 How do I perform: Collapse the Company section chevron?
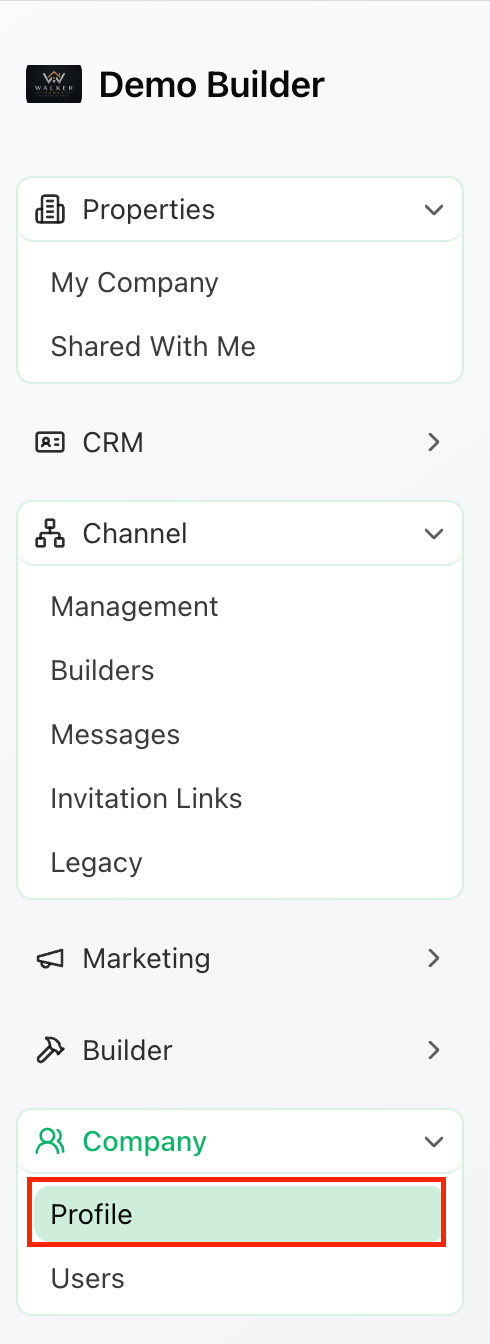434,1142
